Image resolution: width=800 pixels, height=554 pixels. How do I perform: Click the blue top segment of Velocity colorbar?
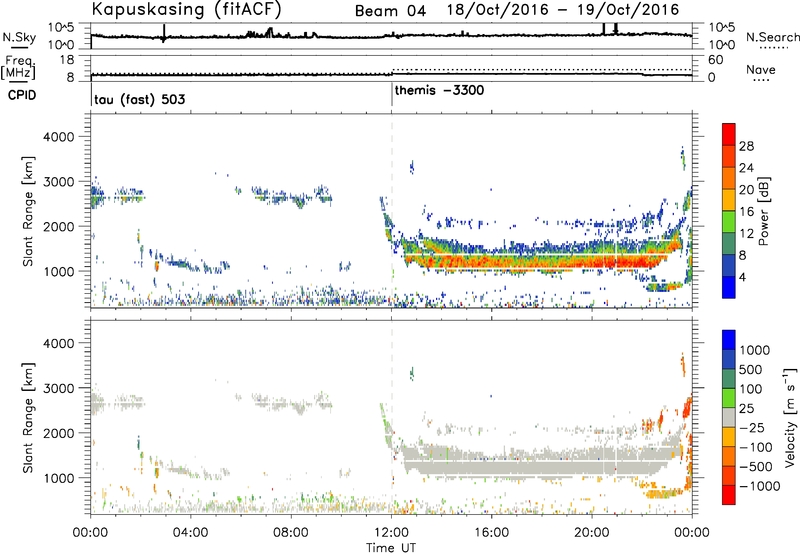[x=729, y=340]
